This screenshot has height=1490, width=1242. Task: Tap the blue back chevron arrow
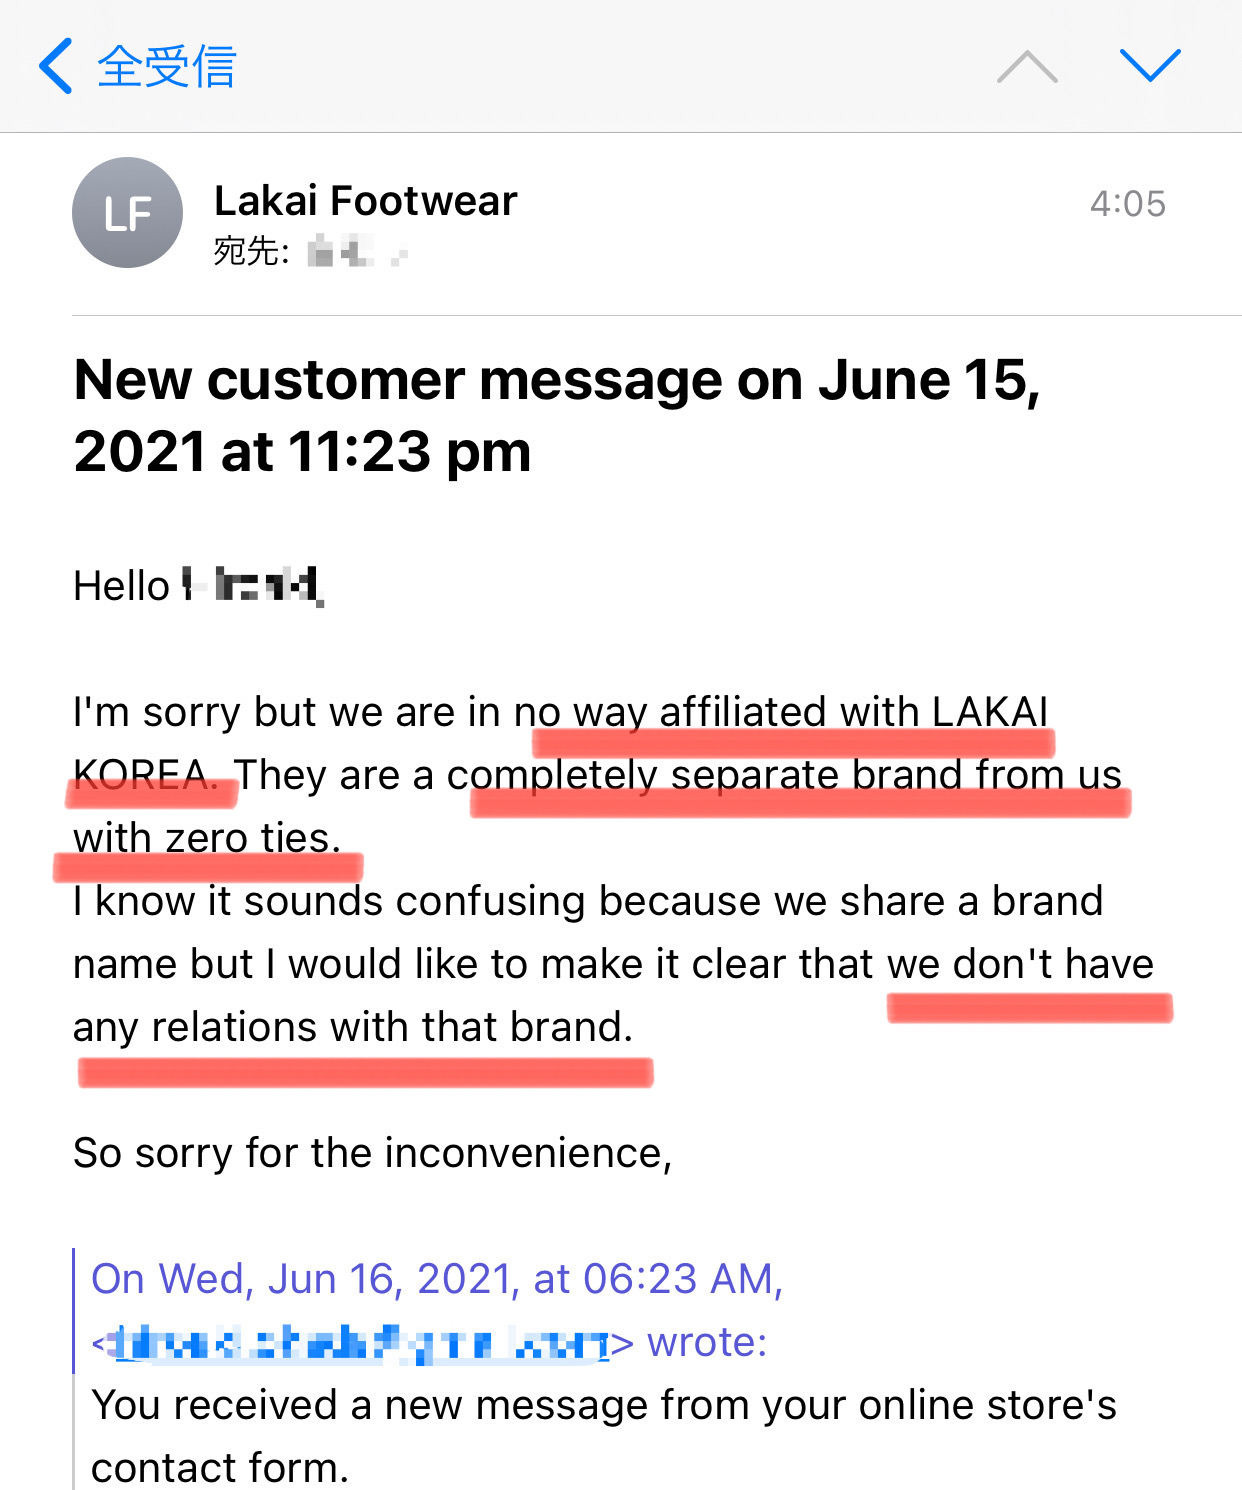pos(56,66)
